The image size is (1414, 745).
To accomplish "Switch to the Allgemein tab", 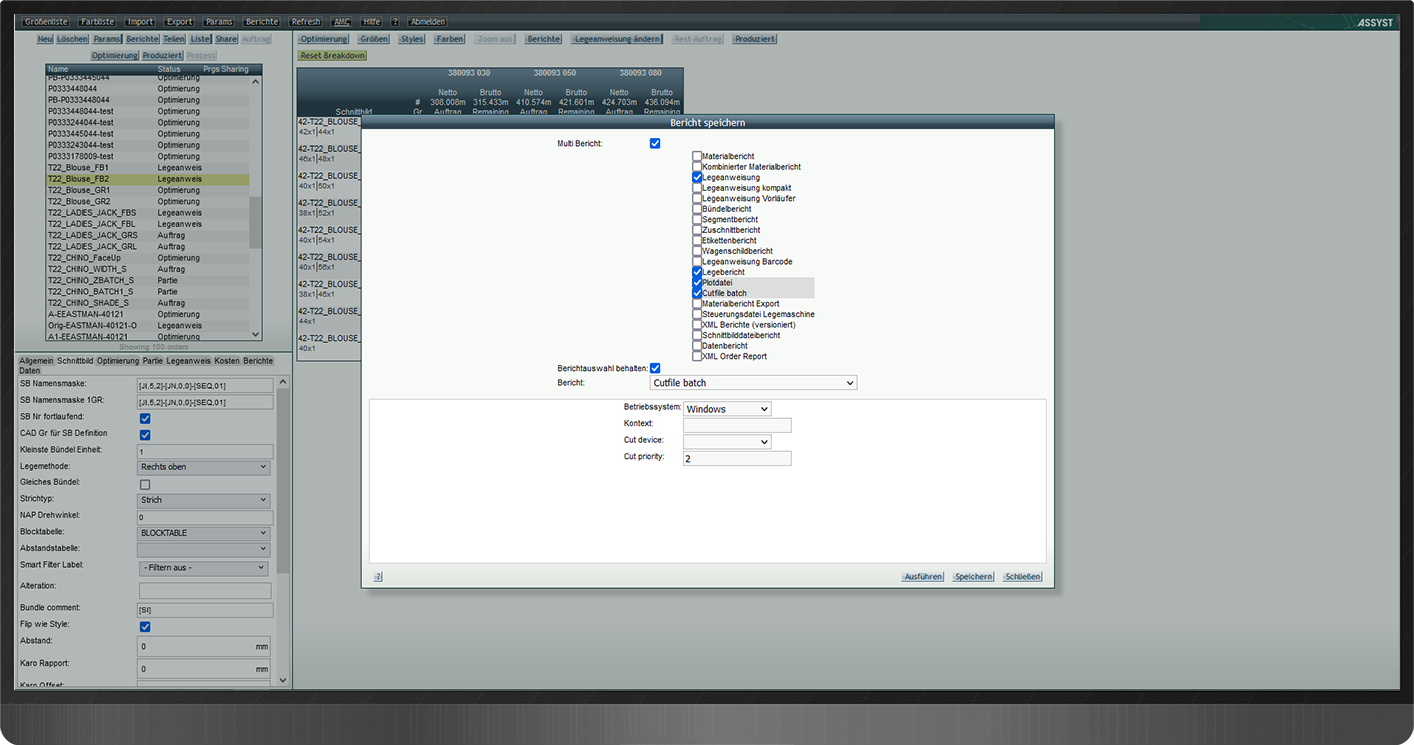I will 36,360.
